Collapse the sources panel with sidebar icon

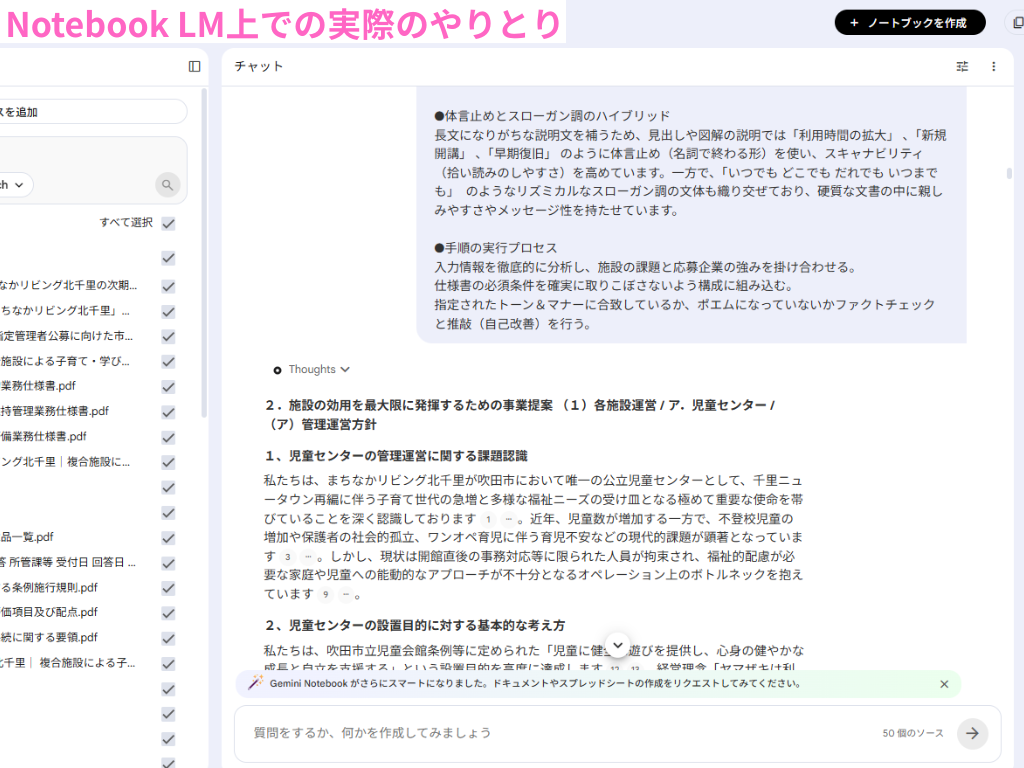coord(195,67)
